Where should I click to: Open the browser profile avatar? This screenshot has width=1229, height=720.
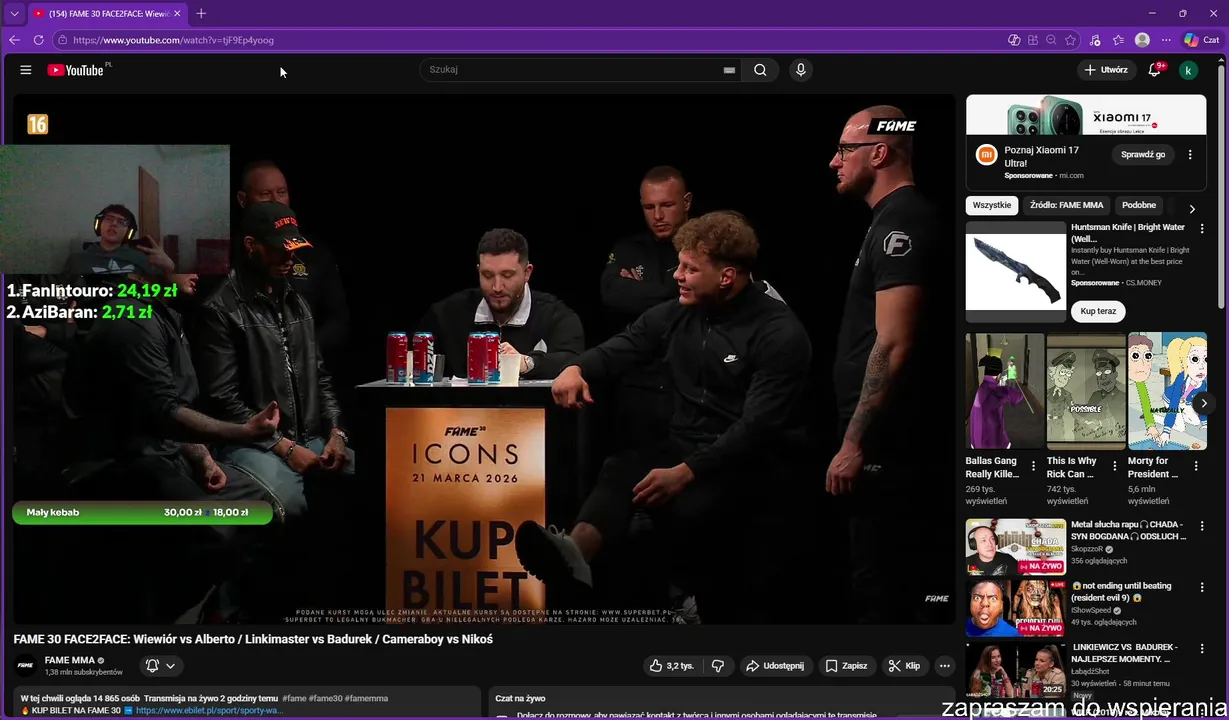[1142, 40]
